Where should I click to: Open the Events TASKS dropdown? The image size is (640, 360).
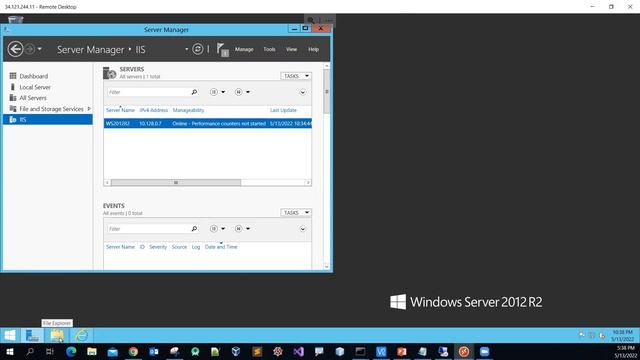[x=296, y=213]
